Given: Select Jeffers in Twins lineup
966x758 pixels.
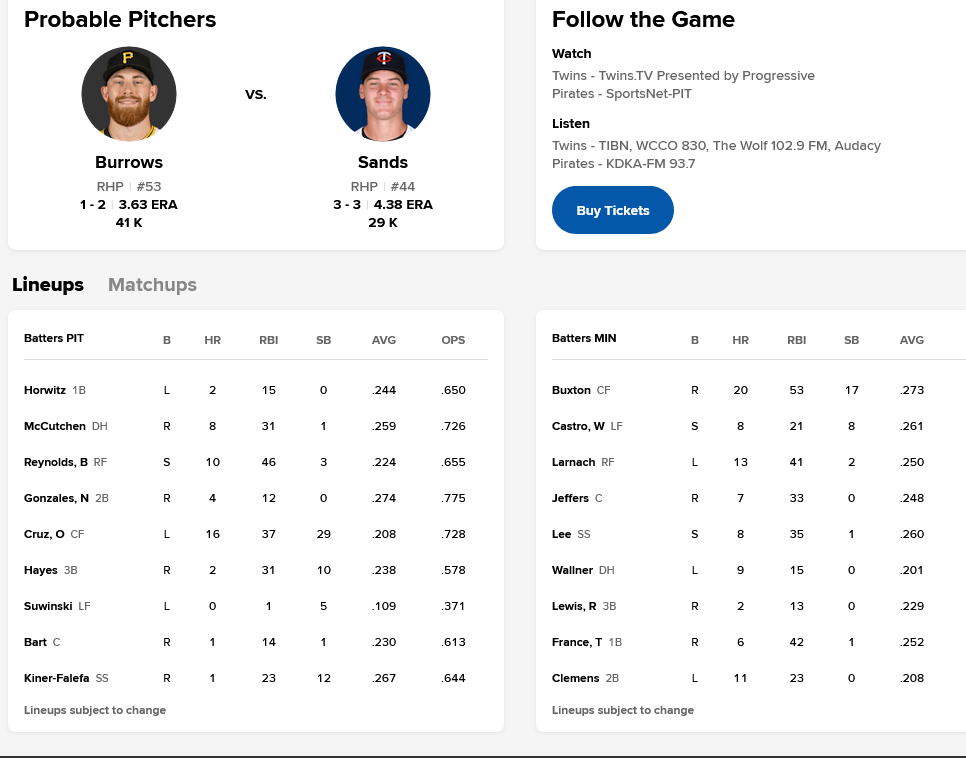Looking at the screenshot, I should coord(570,498).
